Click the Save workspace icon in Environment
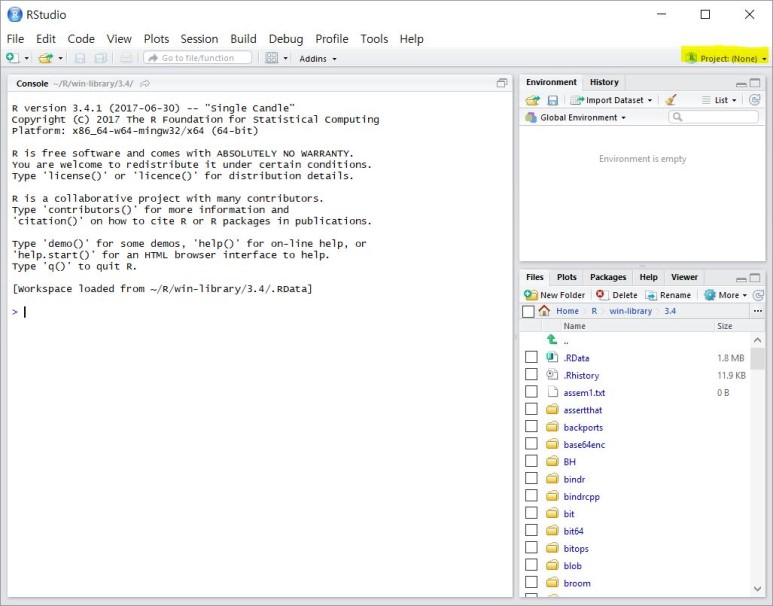The image size is (773, 606). (553, 100)
